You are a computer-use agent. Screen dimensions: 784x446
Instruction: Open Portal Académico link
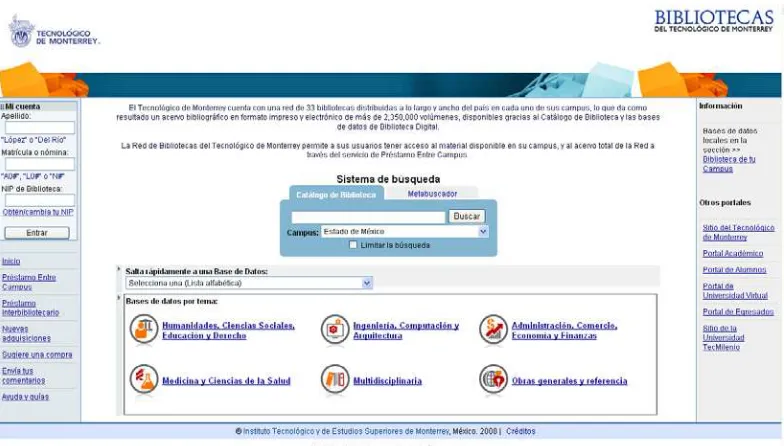[x=733, y=254]
